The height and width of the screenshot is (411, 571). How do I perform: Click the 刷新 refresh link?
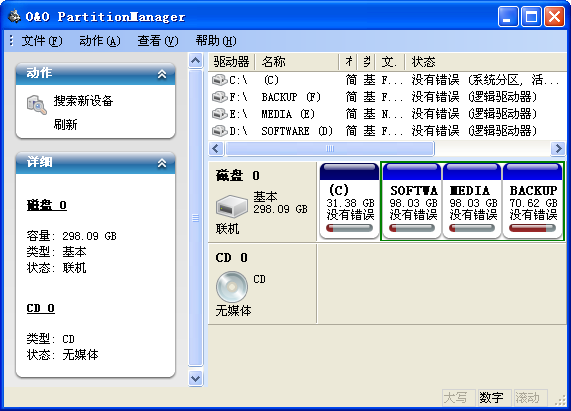coord(65,125)
